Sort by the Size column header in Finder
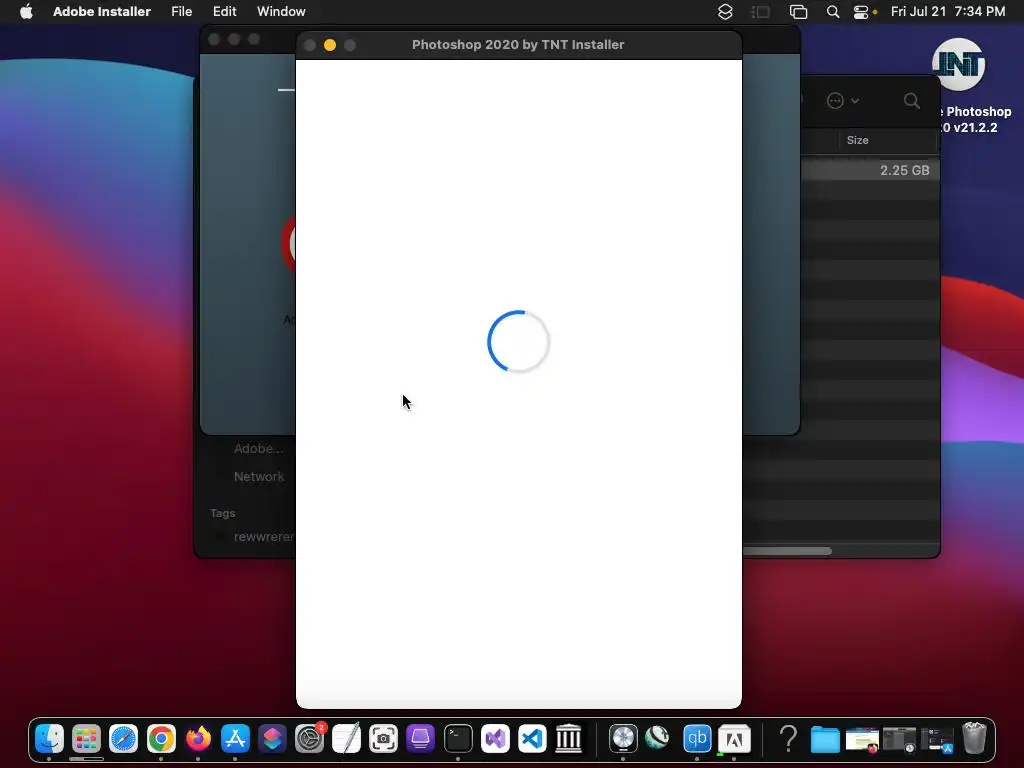The image size is (1024, 768). (857, 140)
